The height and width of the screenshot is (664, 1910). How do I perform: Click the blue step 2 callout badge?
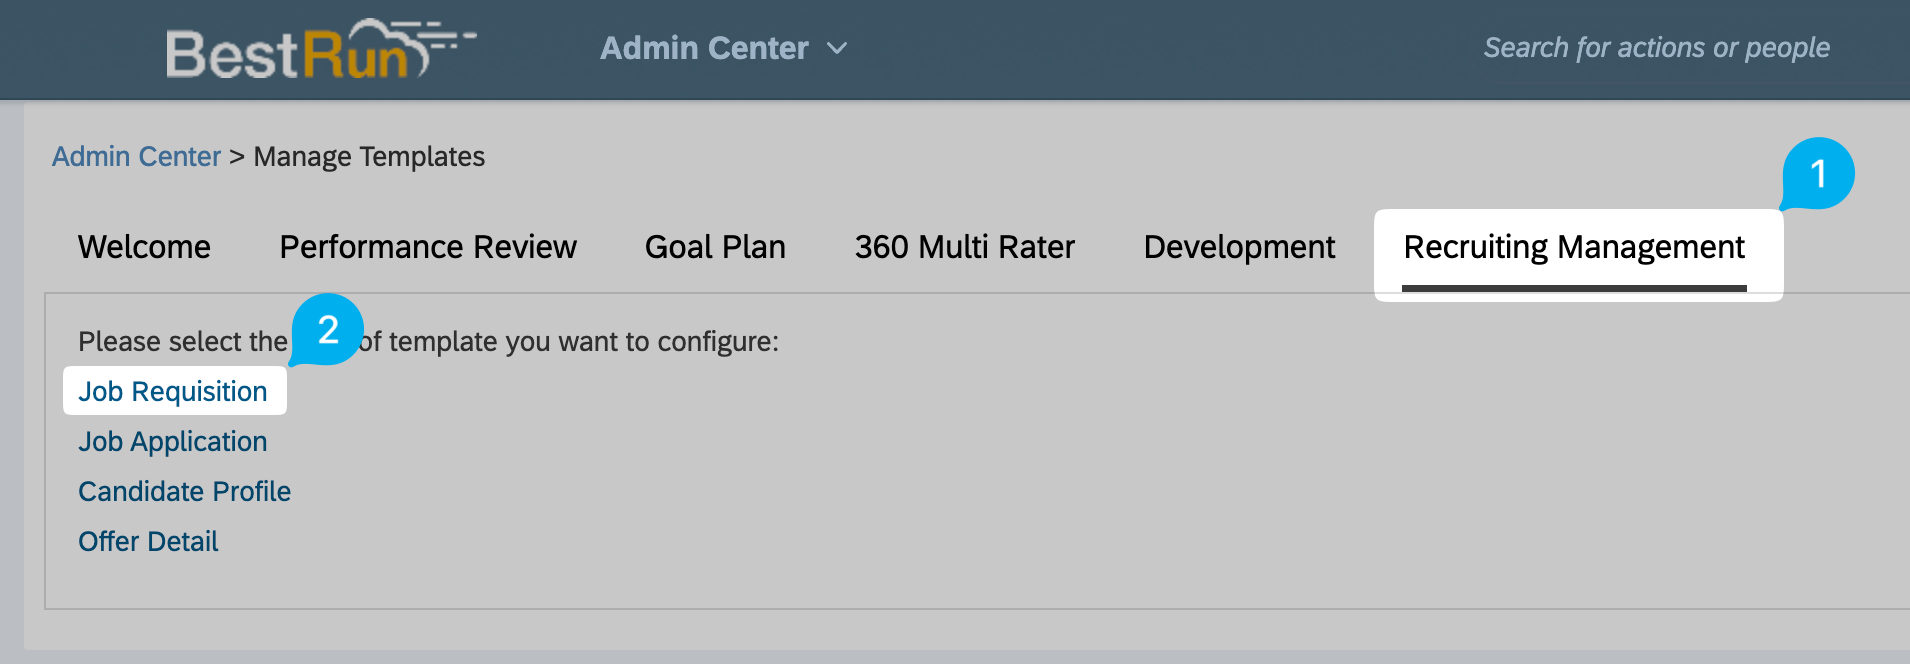328,330
